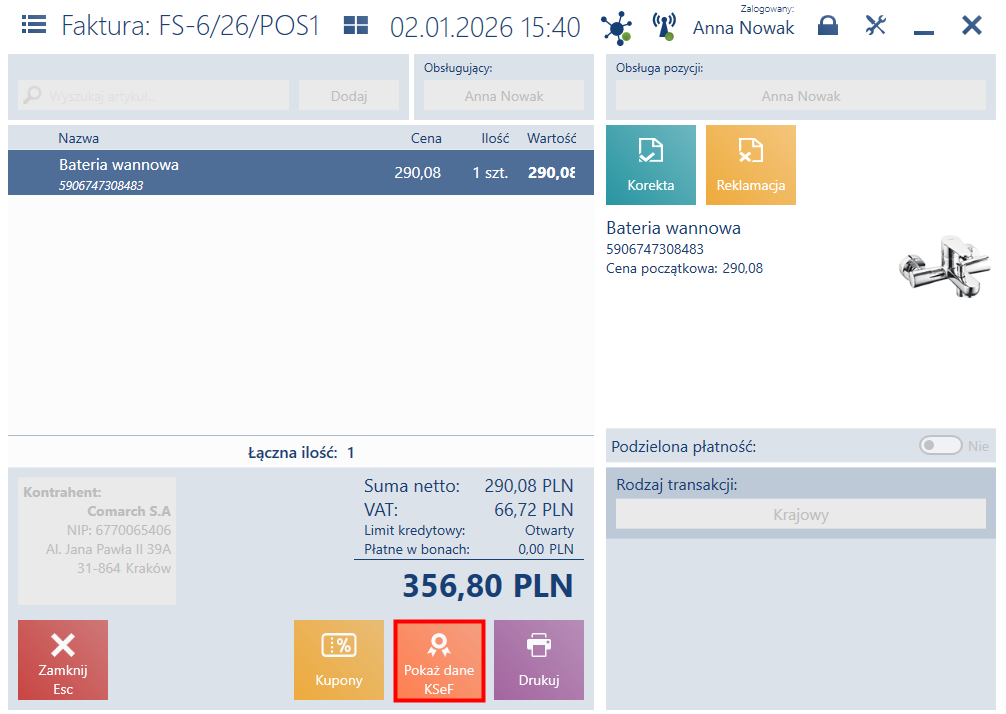Screen dimensions: 1006x714
Task: Click the logged-in user Anna Nowak
Action: 743,28
